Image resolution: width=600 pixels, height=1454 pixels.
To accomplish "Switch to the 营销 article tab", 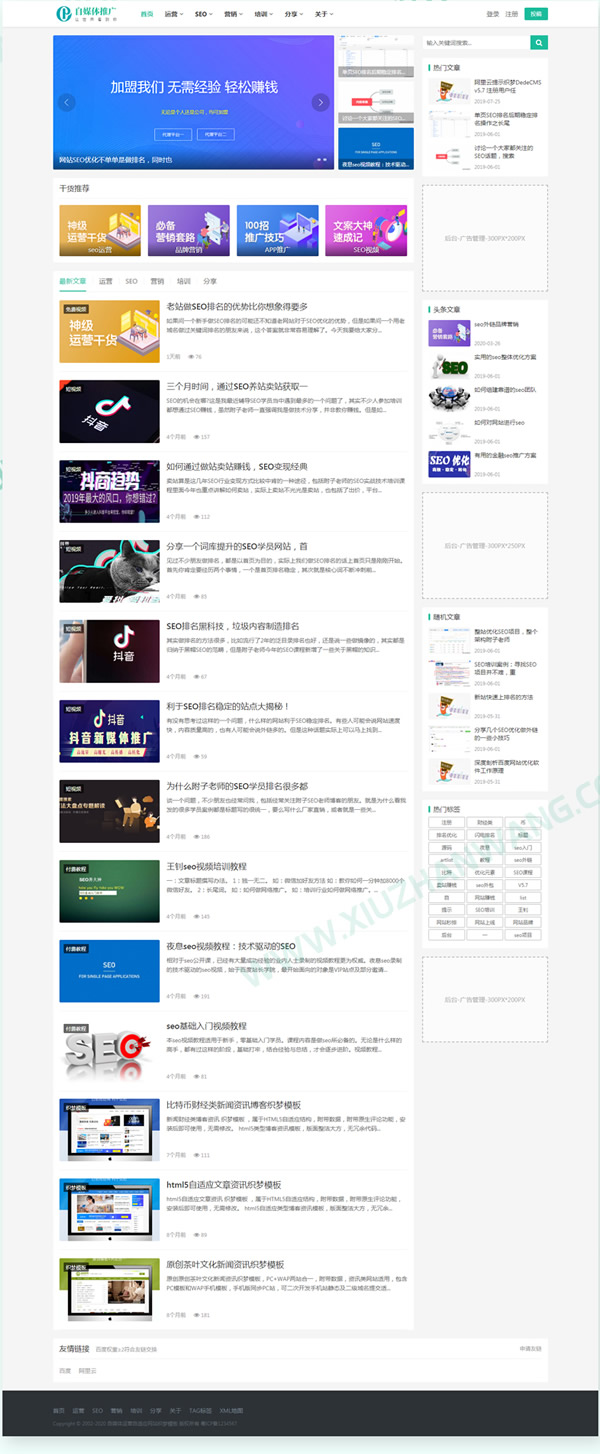I will click(x=157, y=282).
